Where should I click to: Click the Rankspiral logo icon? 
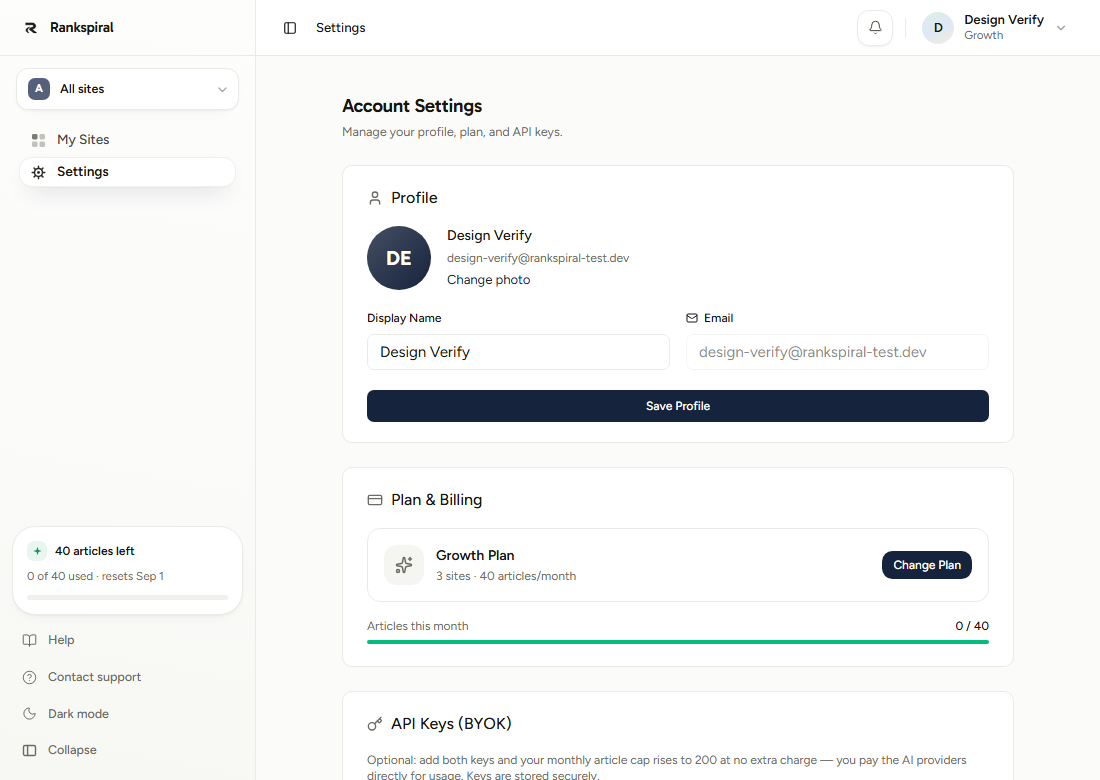[x=31, y=28]
